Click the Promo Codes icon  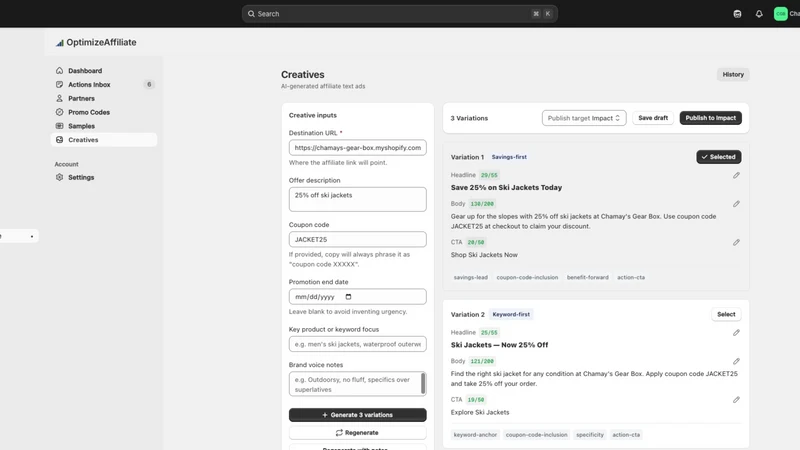pyautogui.click(x=59, y=112)
